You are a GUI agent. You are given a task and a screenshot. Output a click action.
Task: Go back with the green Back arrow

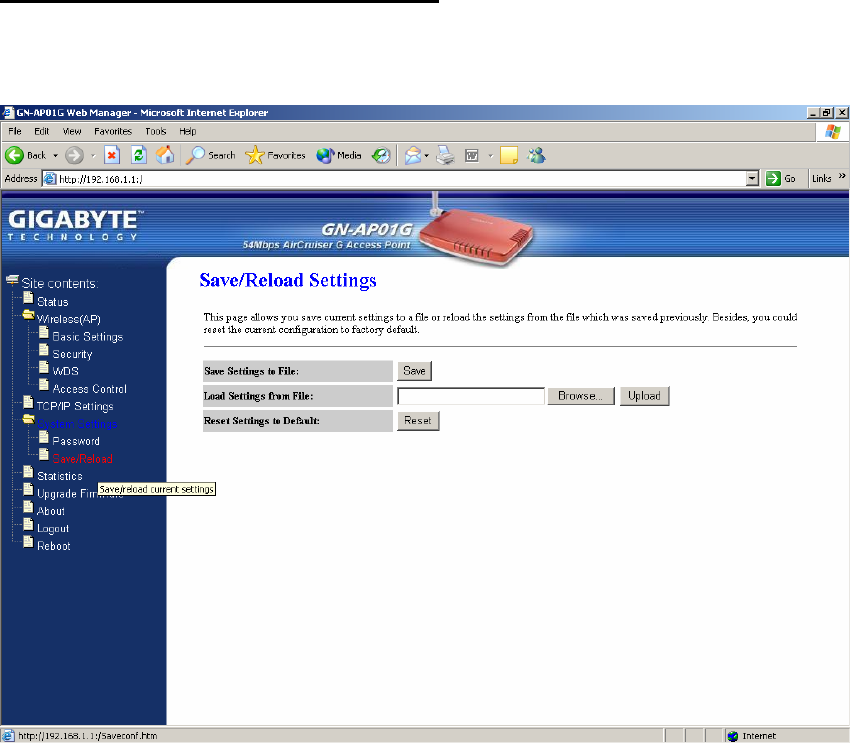tap(15, 156)
